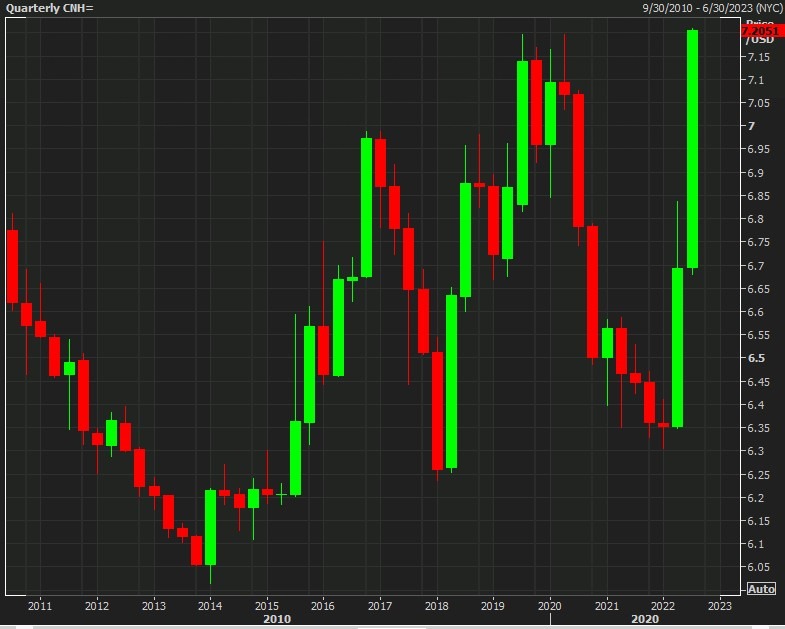The width and height of the screenshot is (785, 629).
Task: Select the 6.8 price axis label
Action: click(756, 219)
